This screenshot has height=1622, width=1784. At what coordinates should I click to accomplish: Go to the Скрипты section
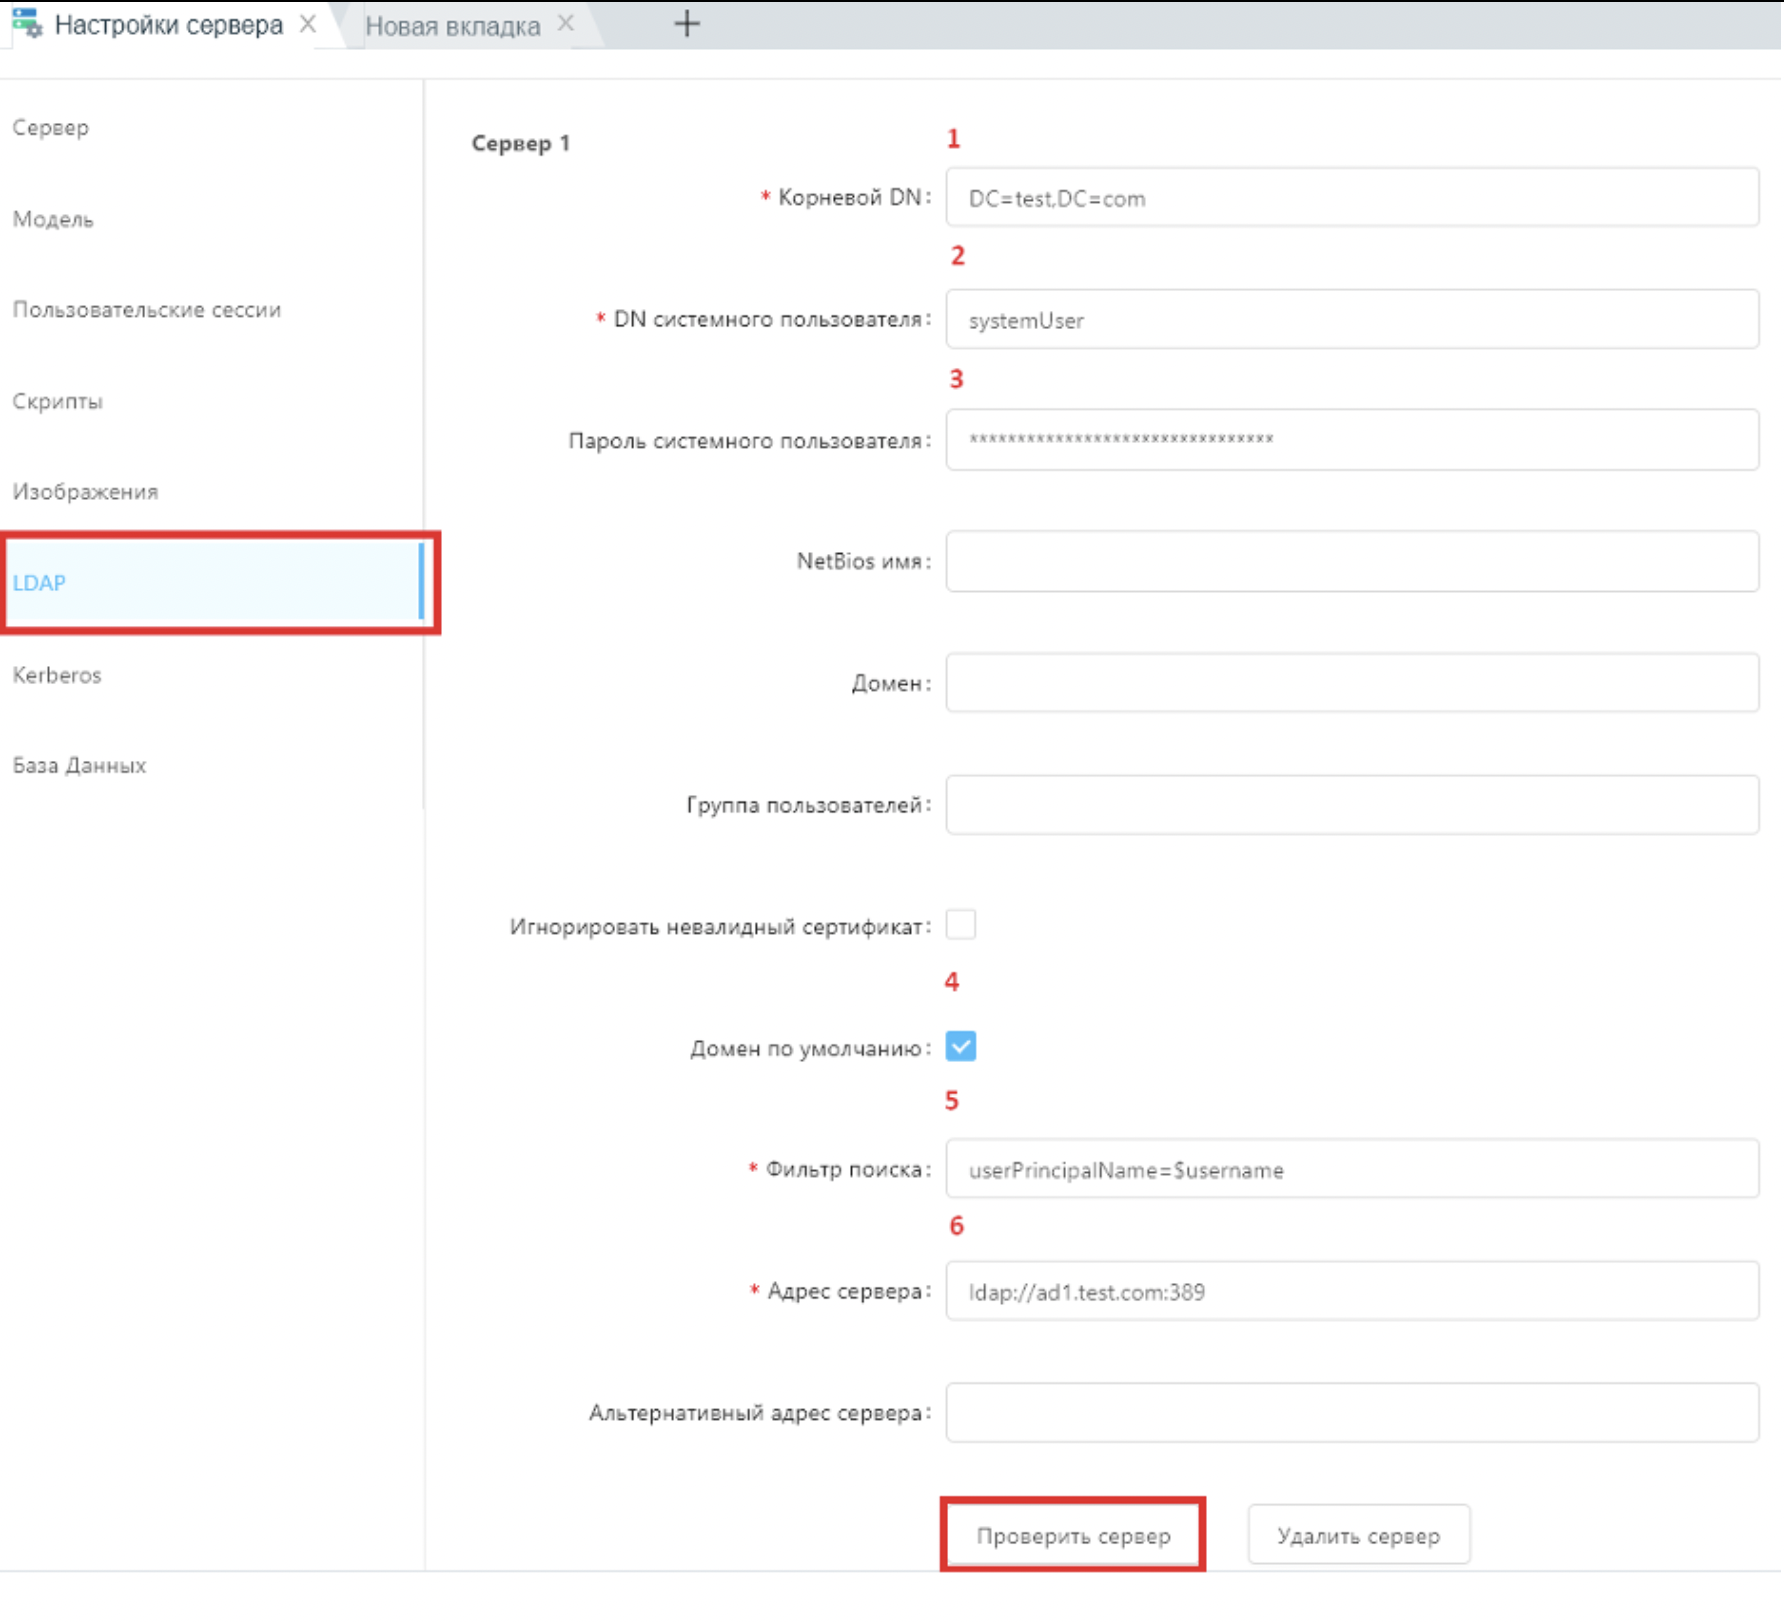tap(58, 401)
